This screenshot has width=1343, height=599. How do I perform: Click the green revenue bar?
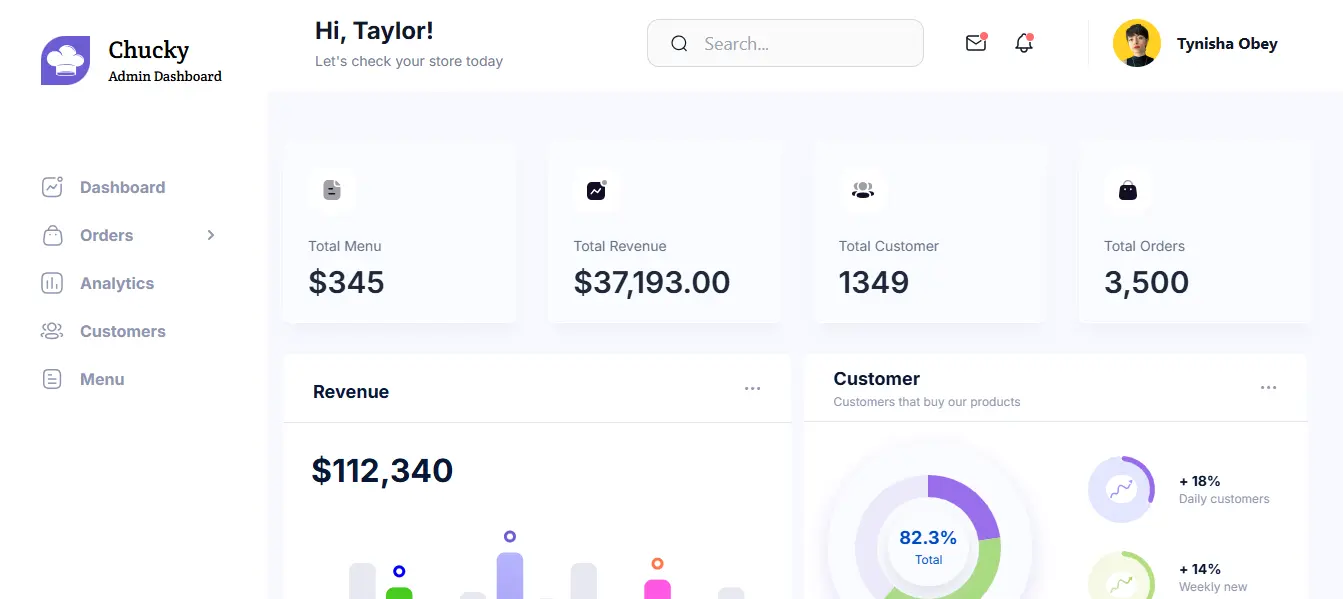pyautogui.click(x=399, y=593)
